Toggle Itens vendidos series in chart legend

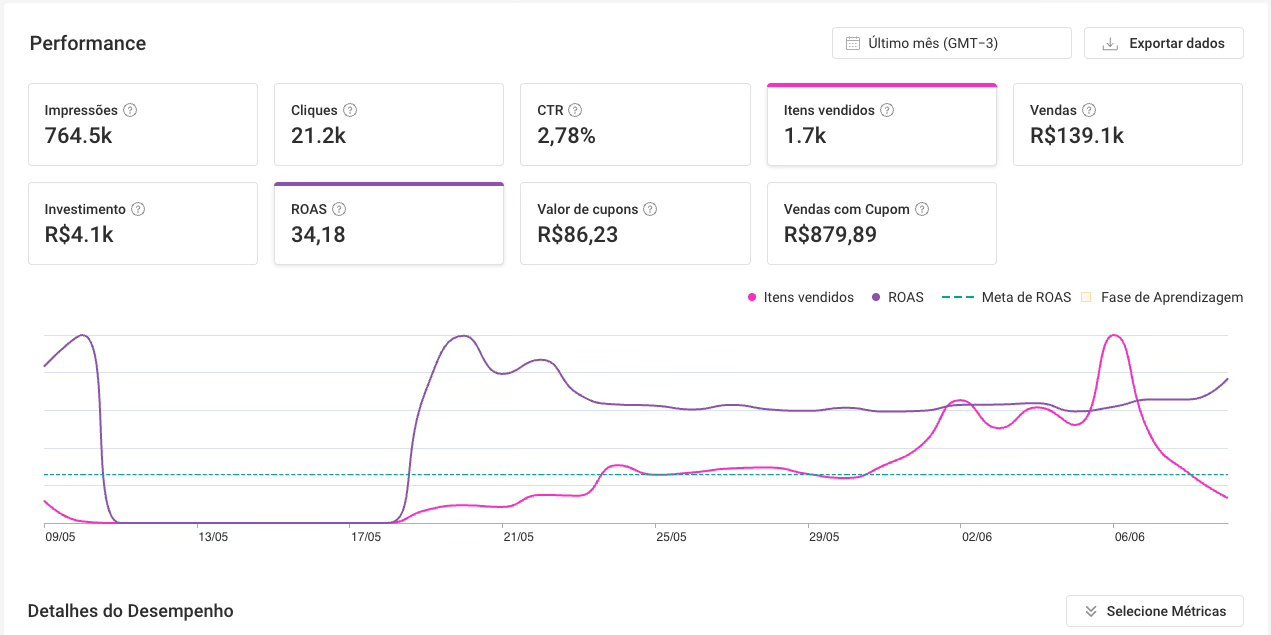coord(801,297)
